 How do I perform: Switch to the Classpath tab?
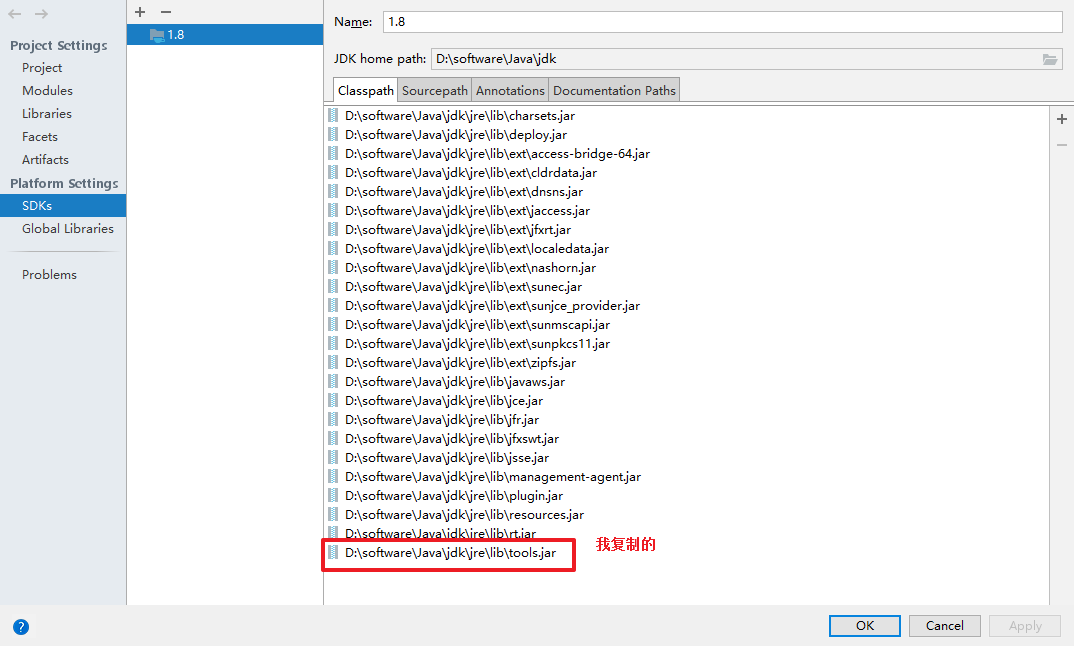click(x=366, y=90)
